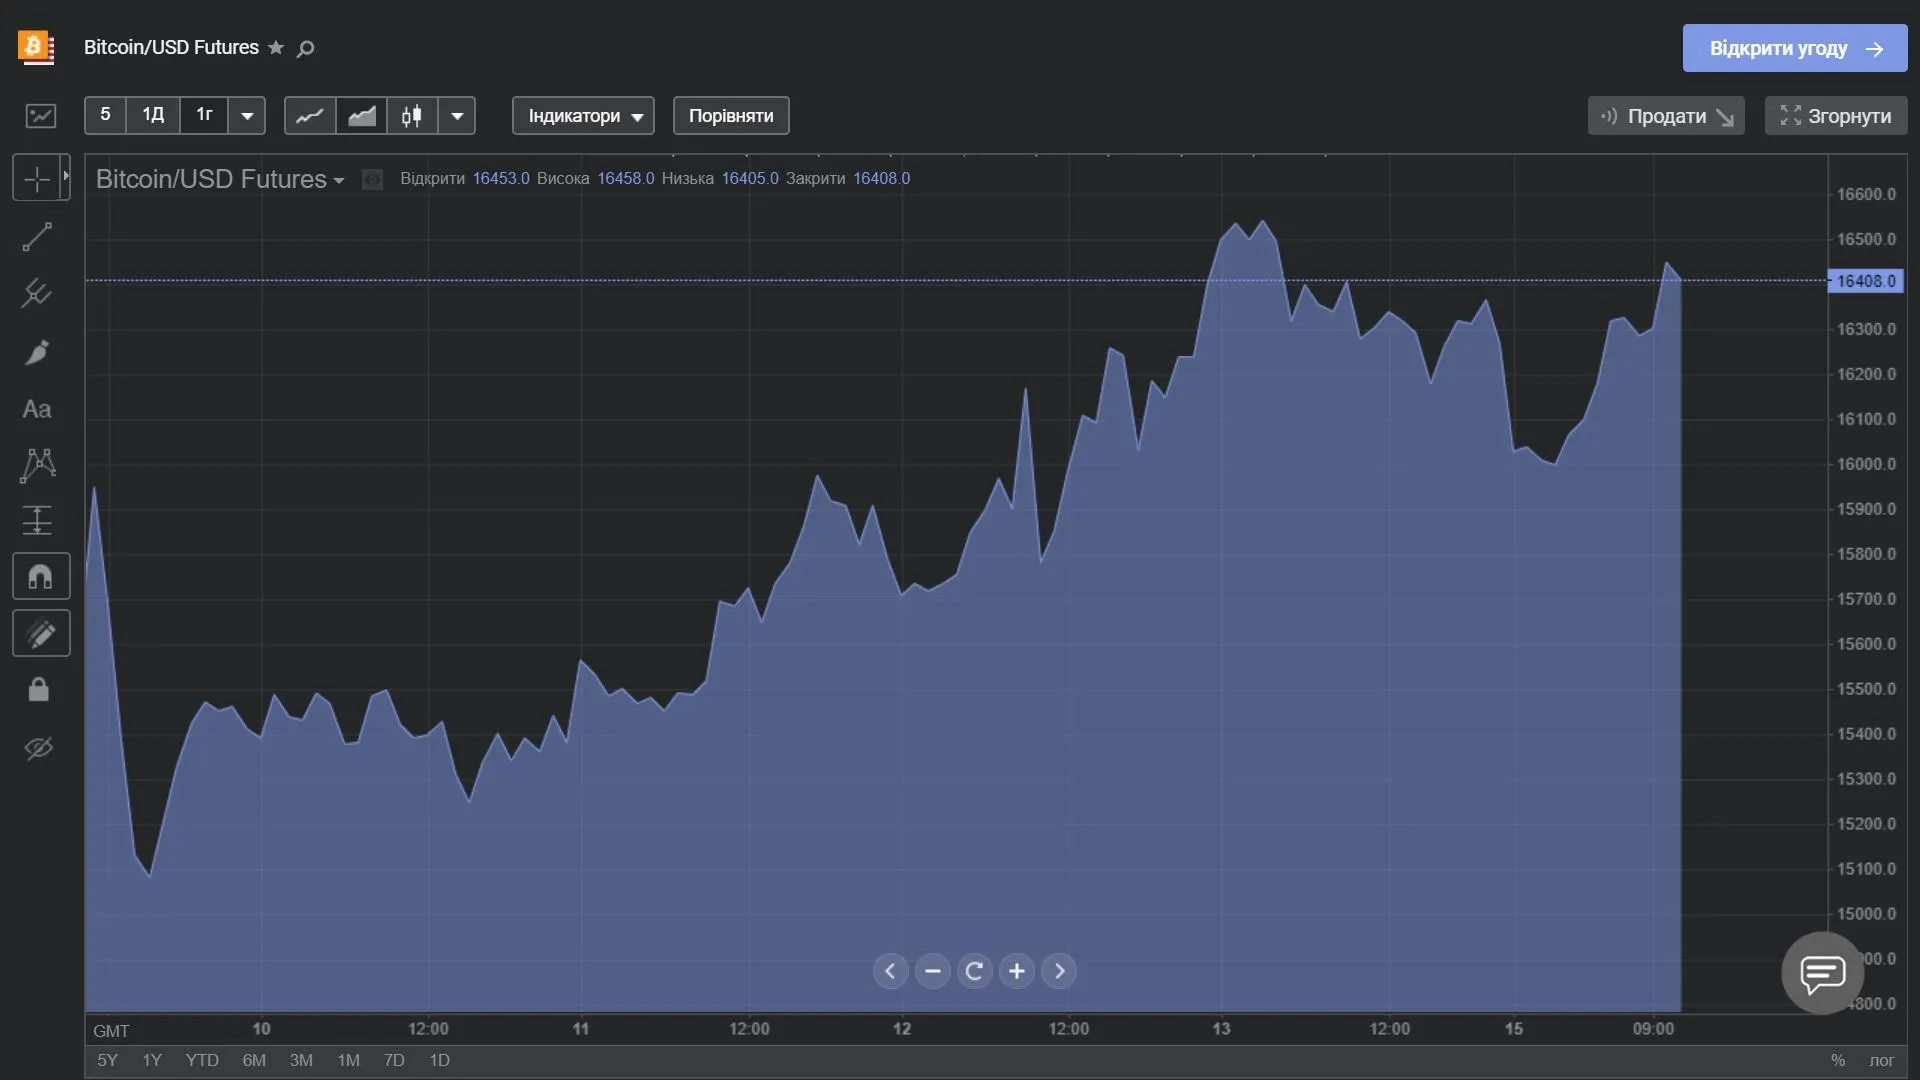Select the trend line drawing tool
Viewport: 1920px width, 1080px height.
[37, 236]
